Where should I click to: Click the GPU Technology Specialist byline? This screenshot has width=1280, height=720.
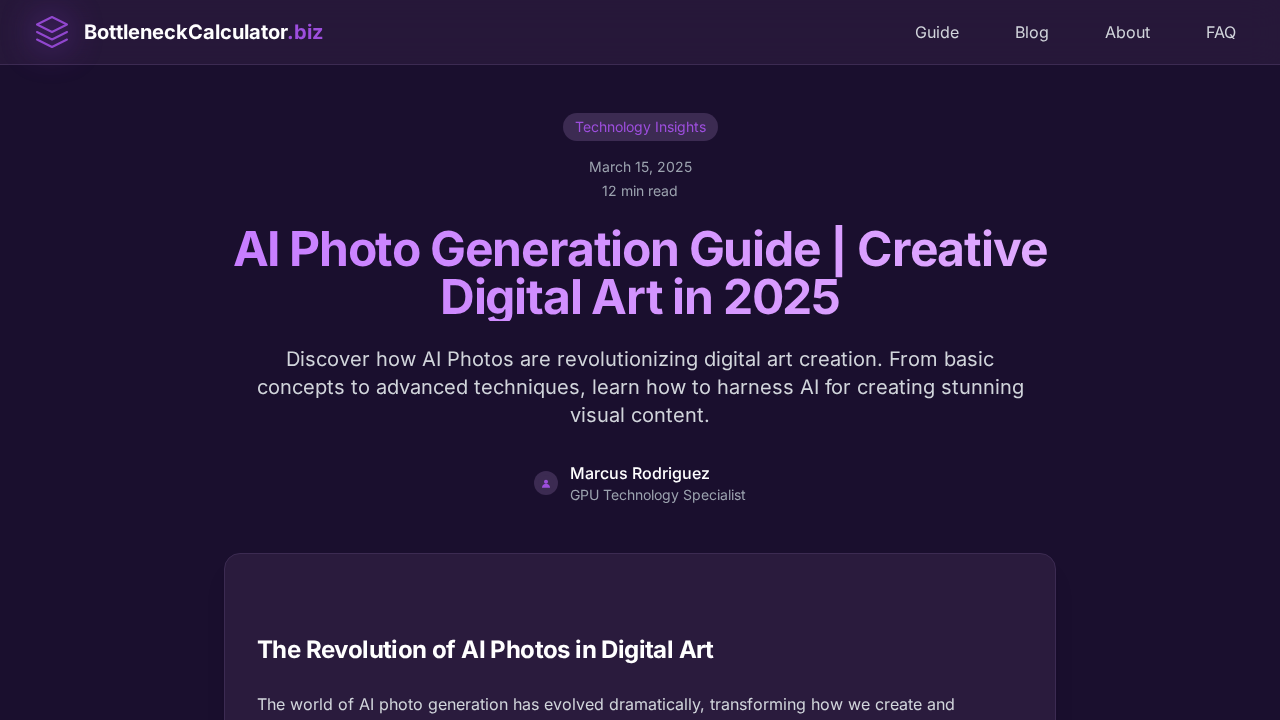[657, 495]
